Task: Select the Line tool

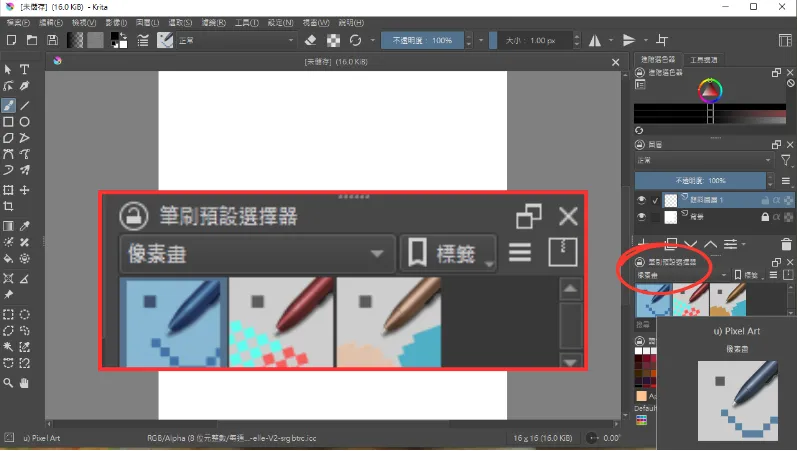Action: click(x=25, y=105)
